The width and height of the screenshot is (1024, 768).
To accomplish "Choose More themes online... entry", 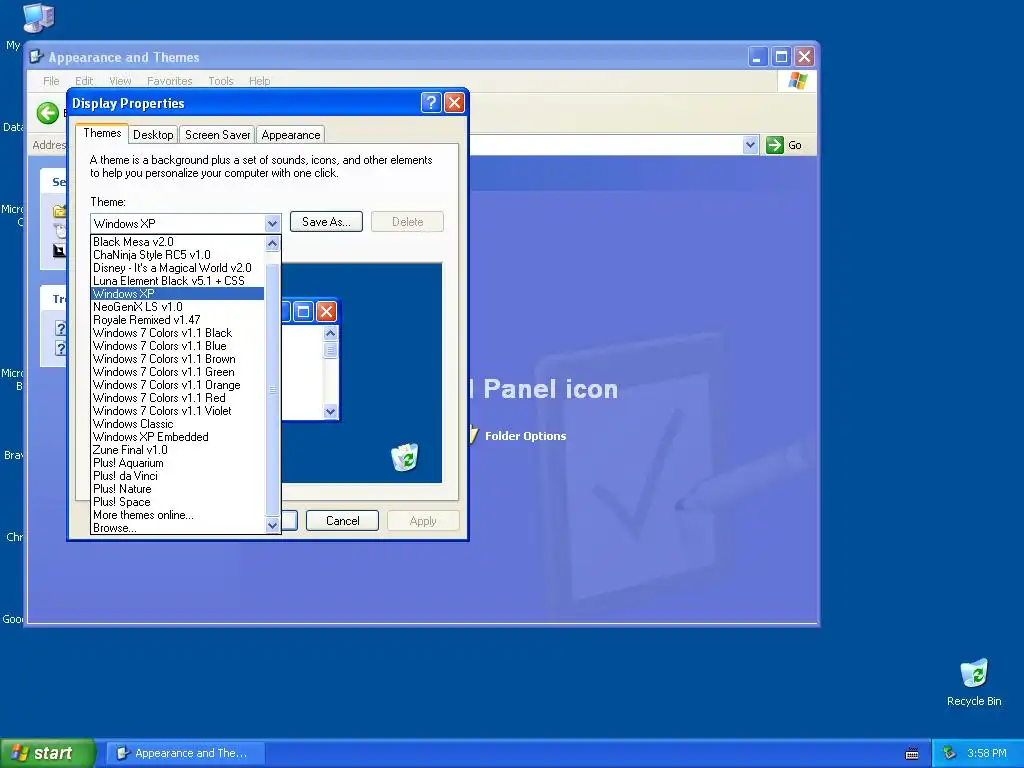I will 178,515.
